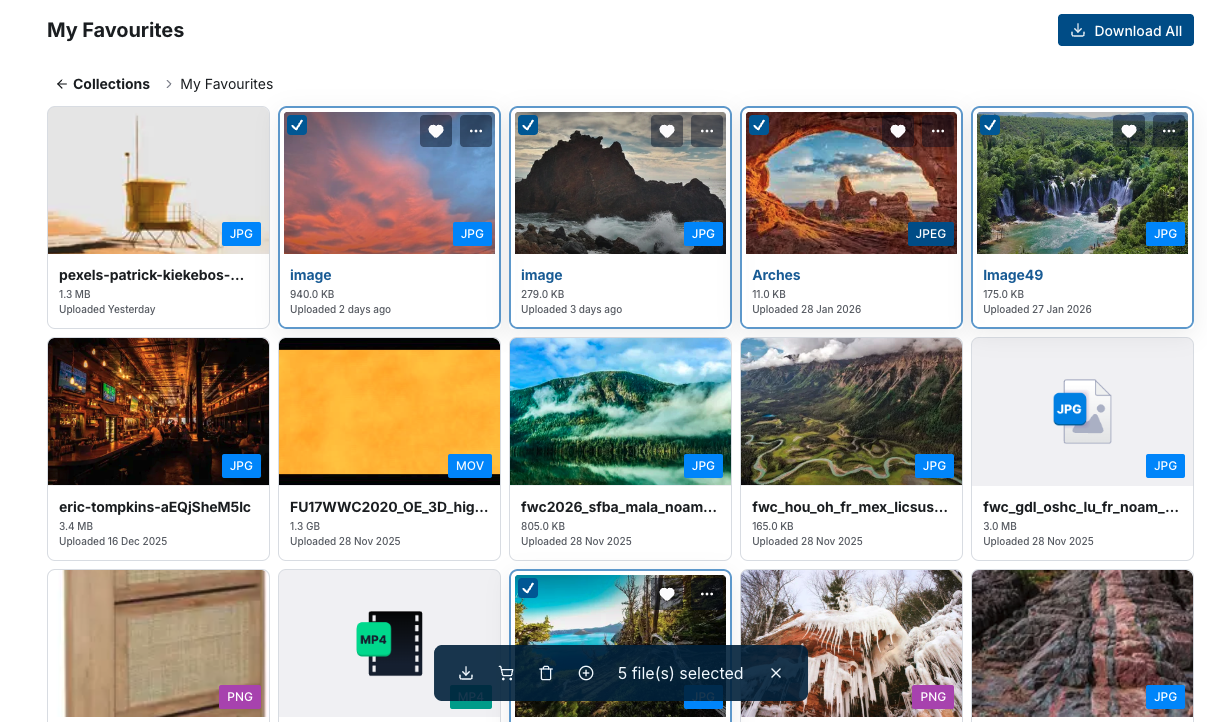Go back to Collections
This screenshot has width=1207, height=722.
tap(111, 84)
